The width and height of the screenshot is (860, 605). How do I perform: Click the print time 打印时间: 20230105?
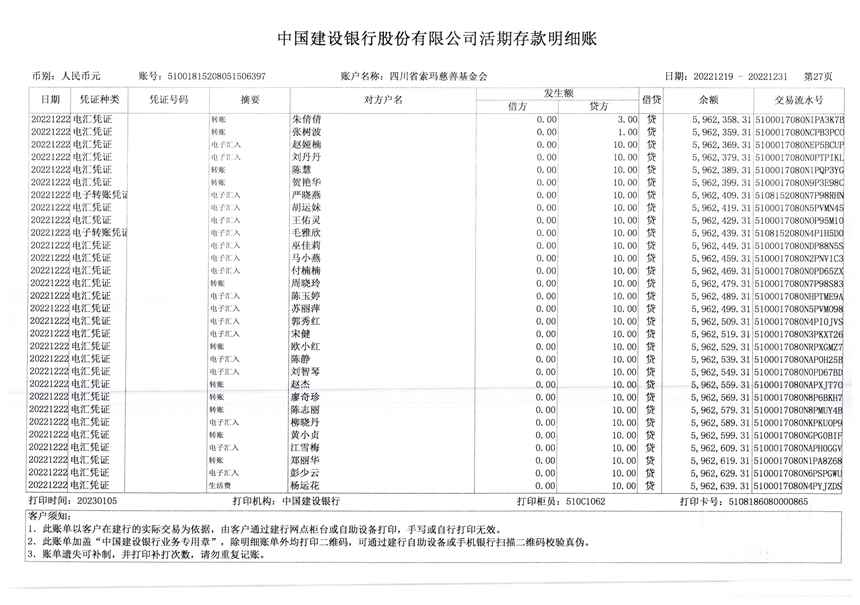tap(72, 501)
